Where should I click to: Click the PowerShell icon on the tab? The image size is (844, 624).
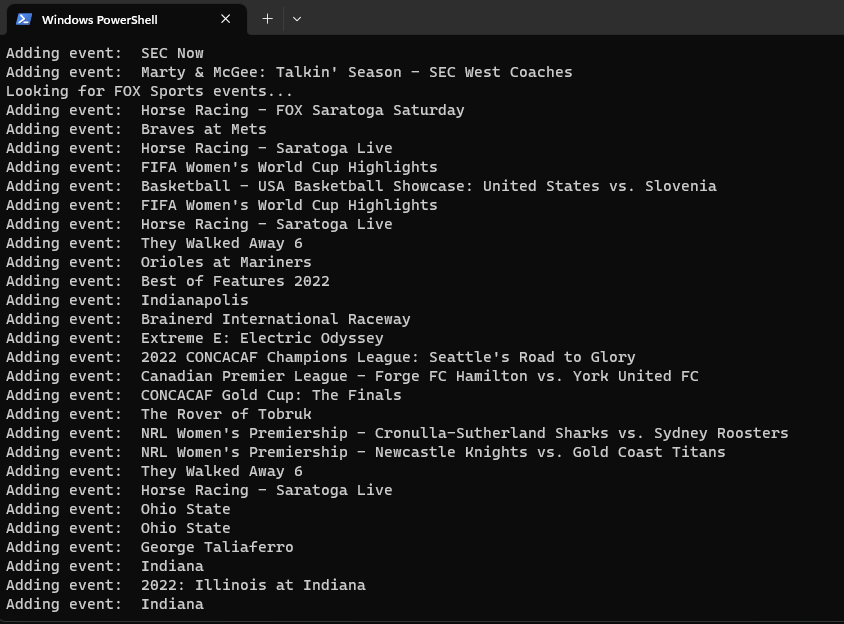pyautogui.click(x=25, y=19)
